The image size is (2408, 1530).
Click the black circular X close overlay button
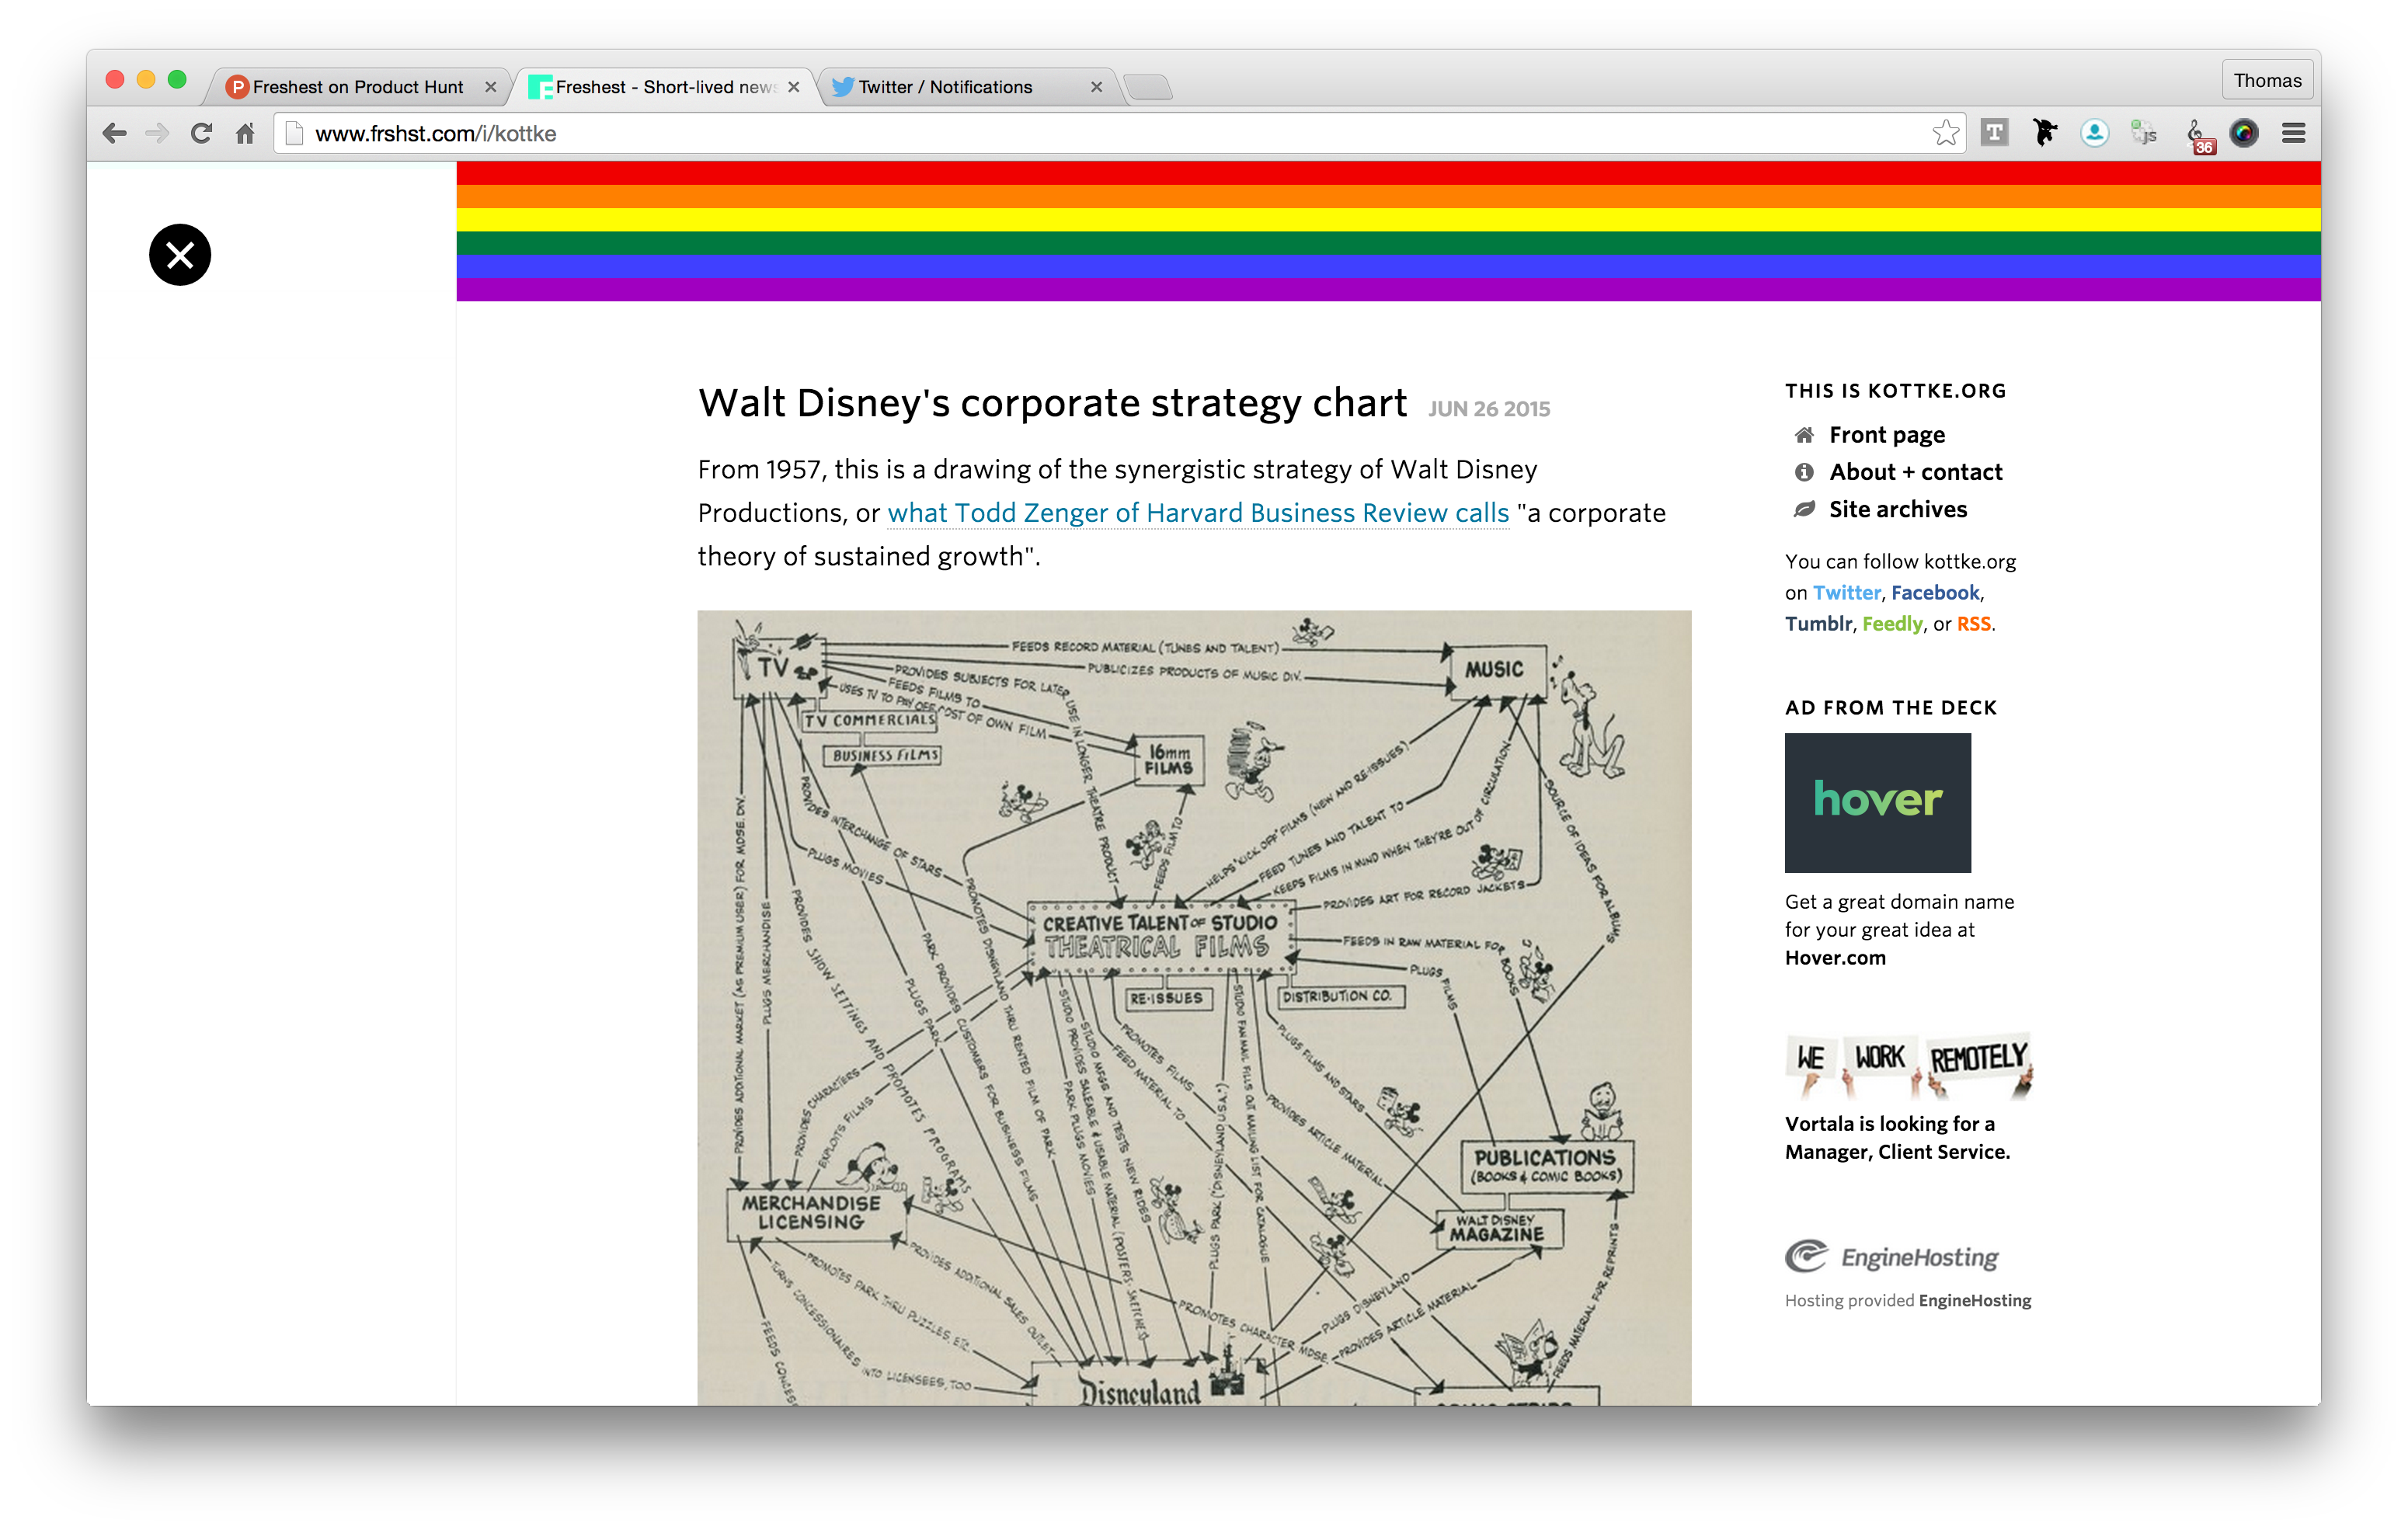[180, 255]
